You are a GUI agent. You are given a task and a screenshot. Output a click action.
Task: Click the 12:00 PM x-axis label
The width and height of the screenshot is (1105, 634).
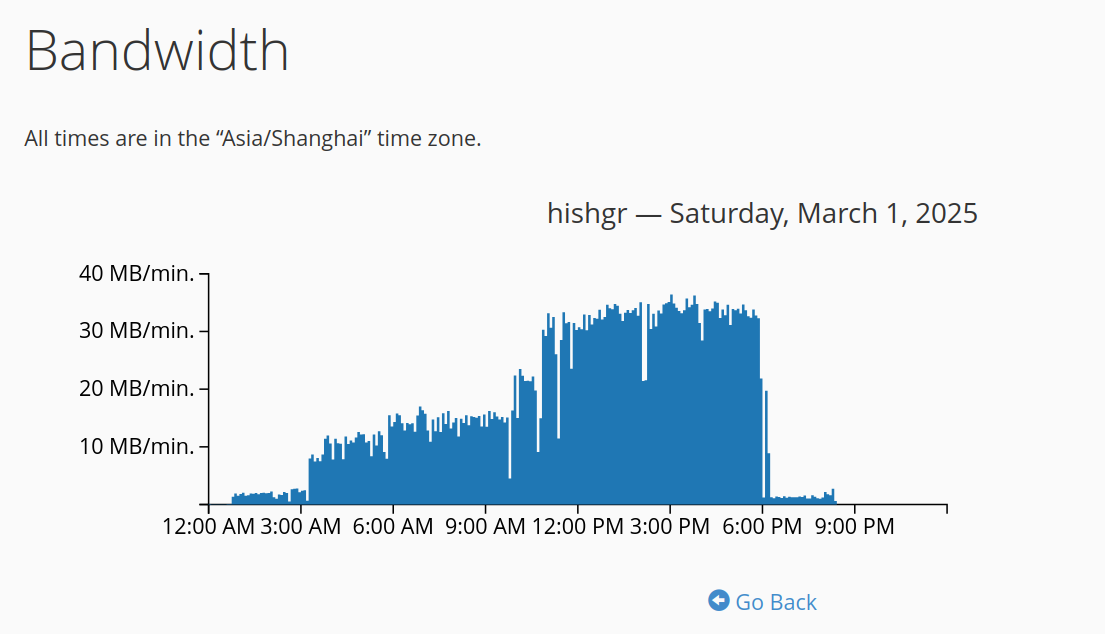[x=577, y=526]
